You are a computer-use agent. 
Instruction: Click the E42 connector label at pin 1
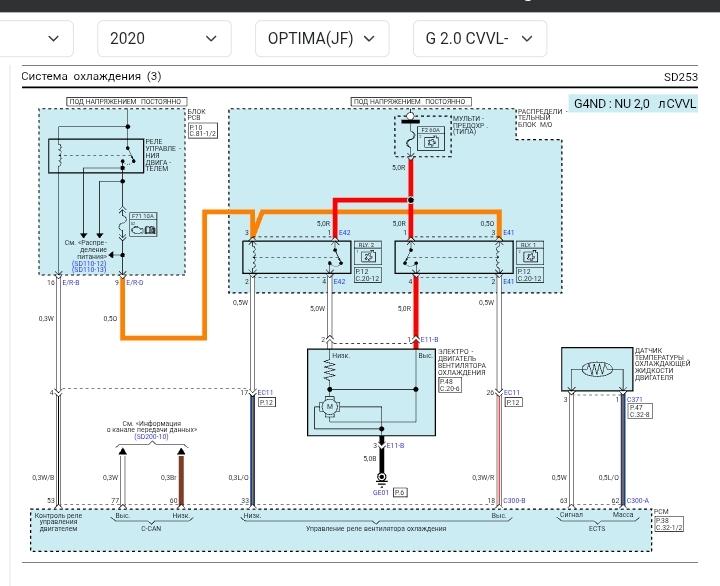pyautogui.click(x=344, y=233)
